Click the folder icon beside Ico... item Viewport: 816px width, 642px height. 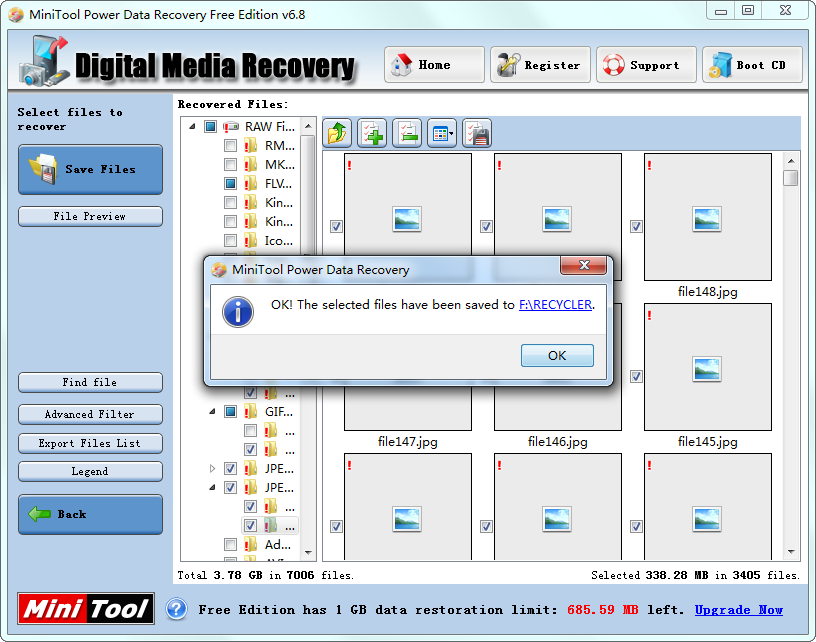[250, 240]
